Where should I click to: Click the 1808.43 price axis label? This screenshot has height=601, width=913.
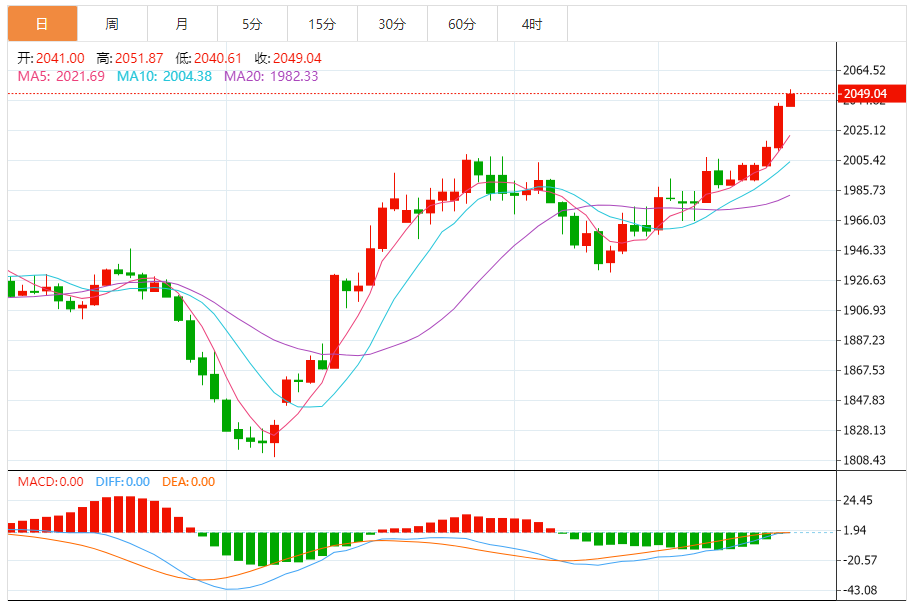(864, 460)
